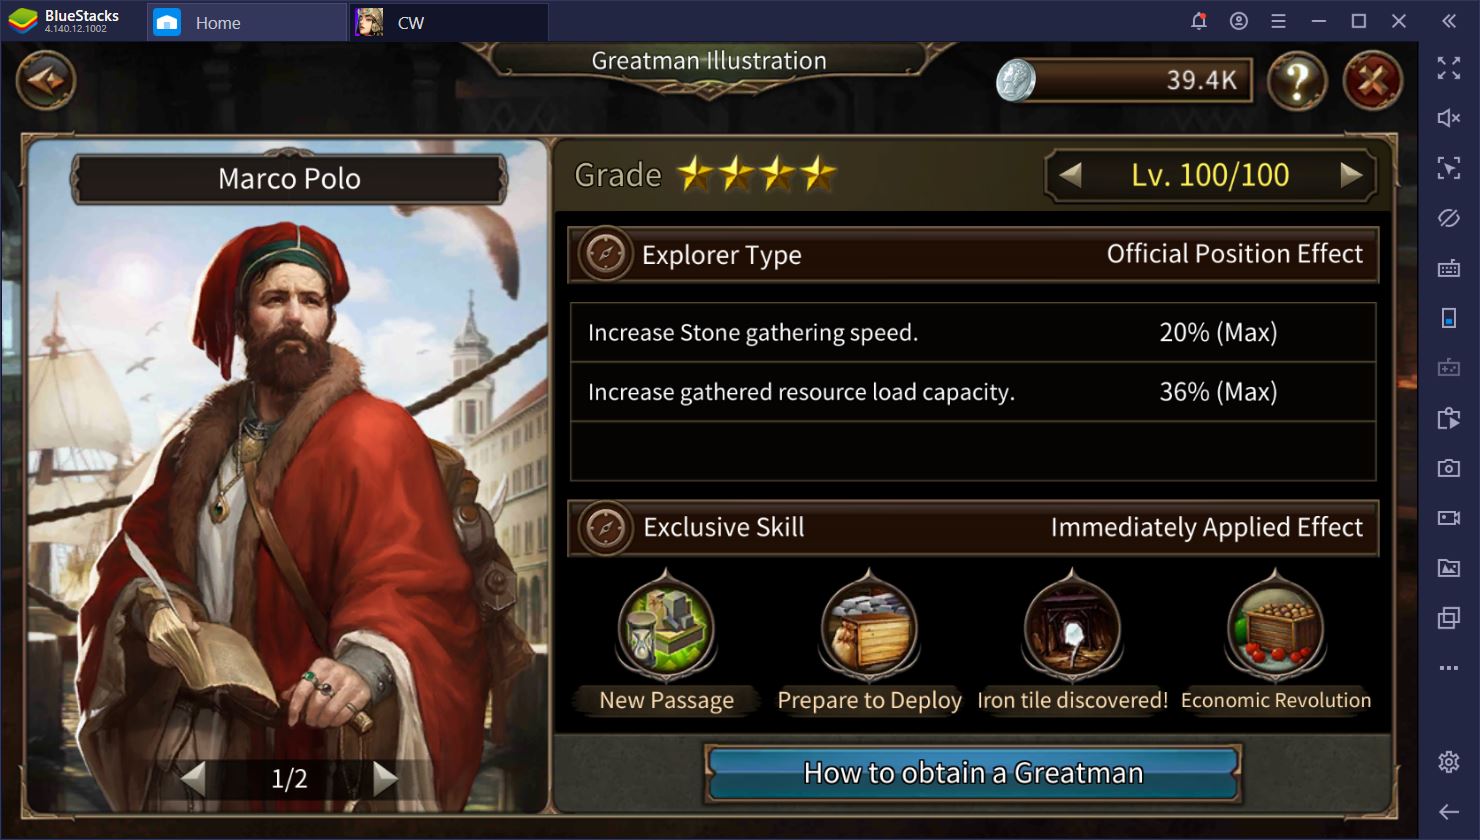1480x840 pixels.
Task: Show next Greatman with right arrow
Action: point(385,778)
